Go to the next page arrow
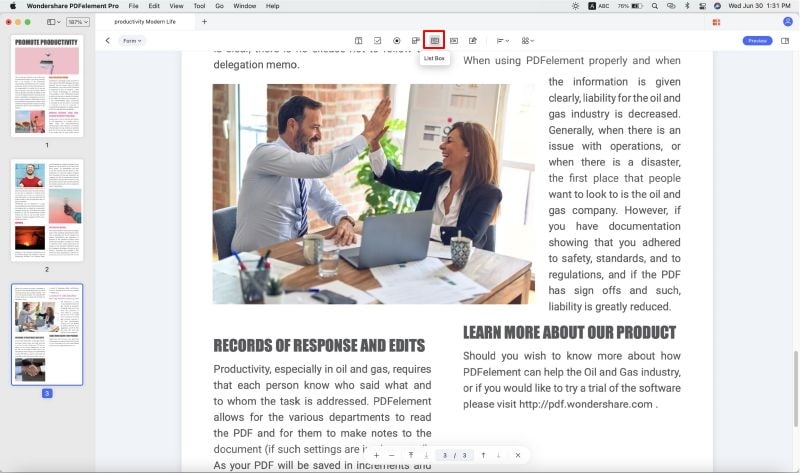 pos(498,455)
